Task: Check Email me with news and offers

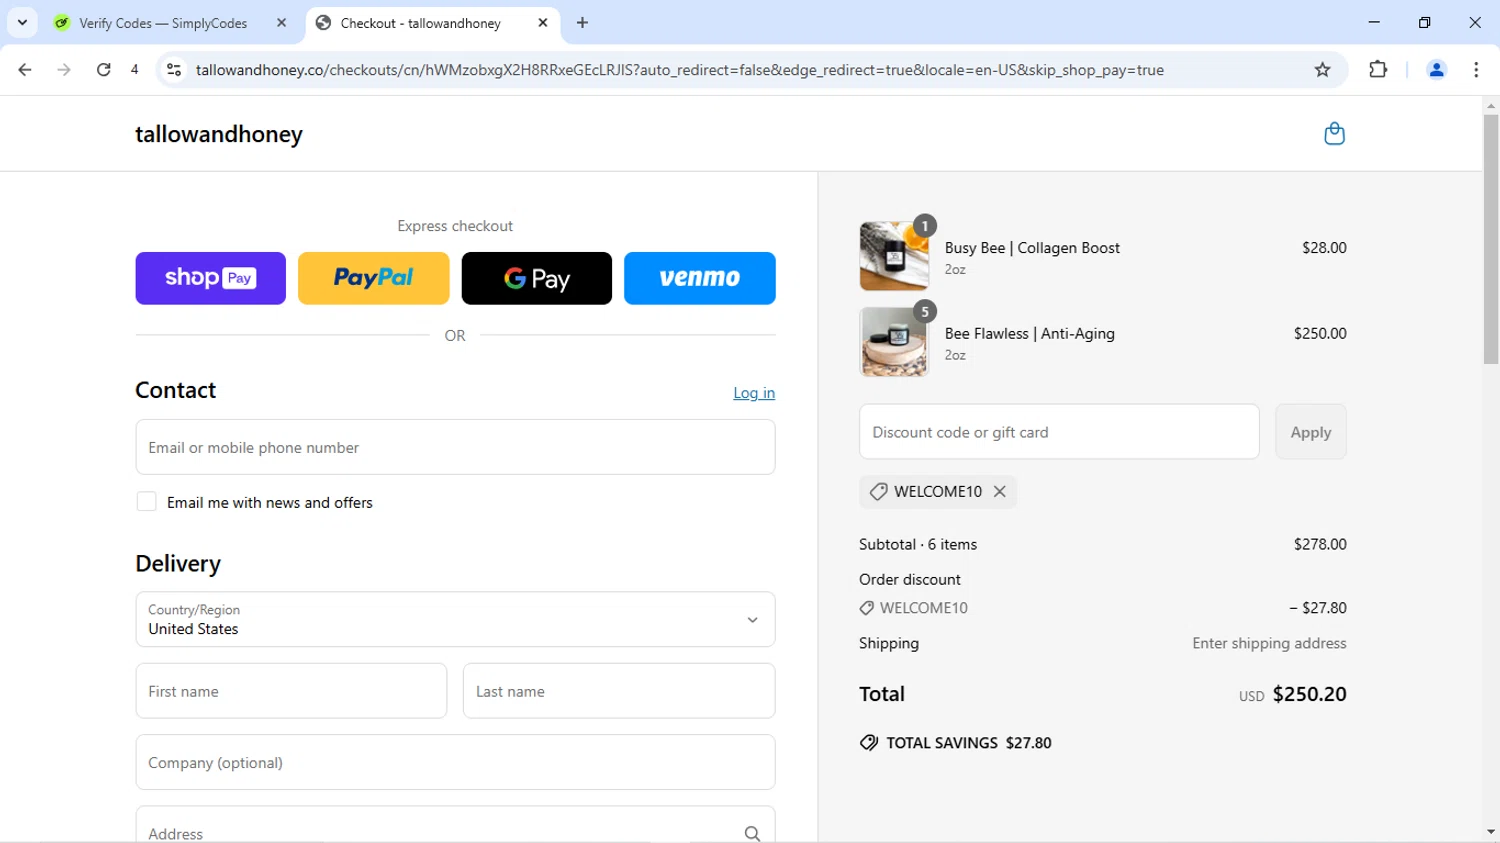Action: 146,502
